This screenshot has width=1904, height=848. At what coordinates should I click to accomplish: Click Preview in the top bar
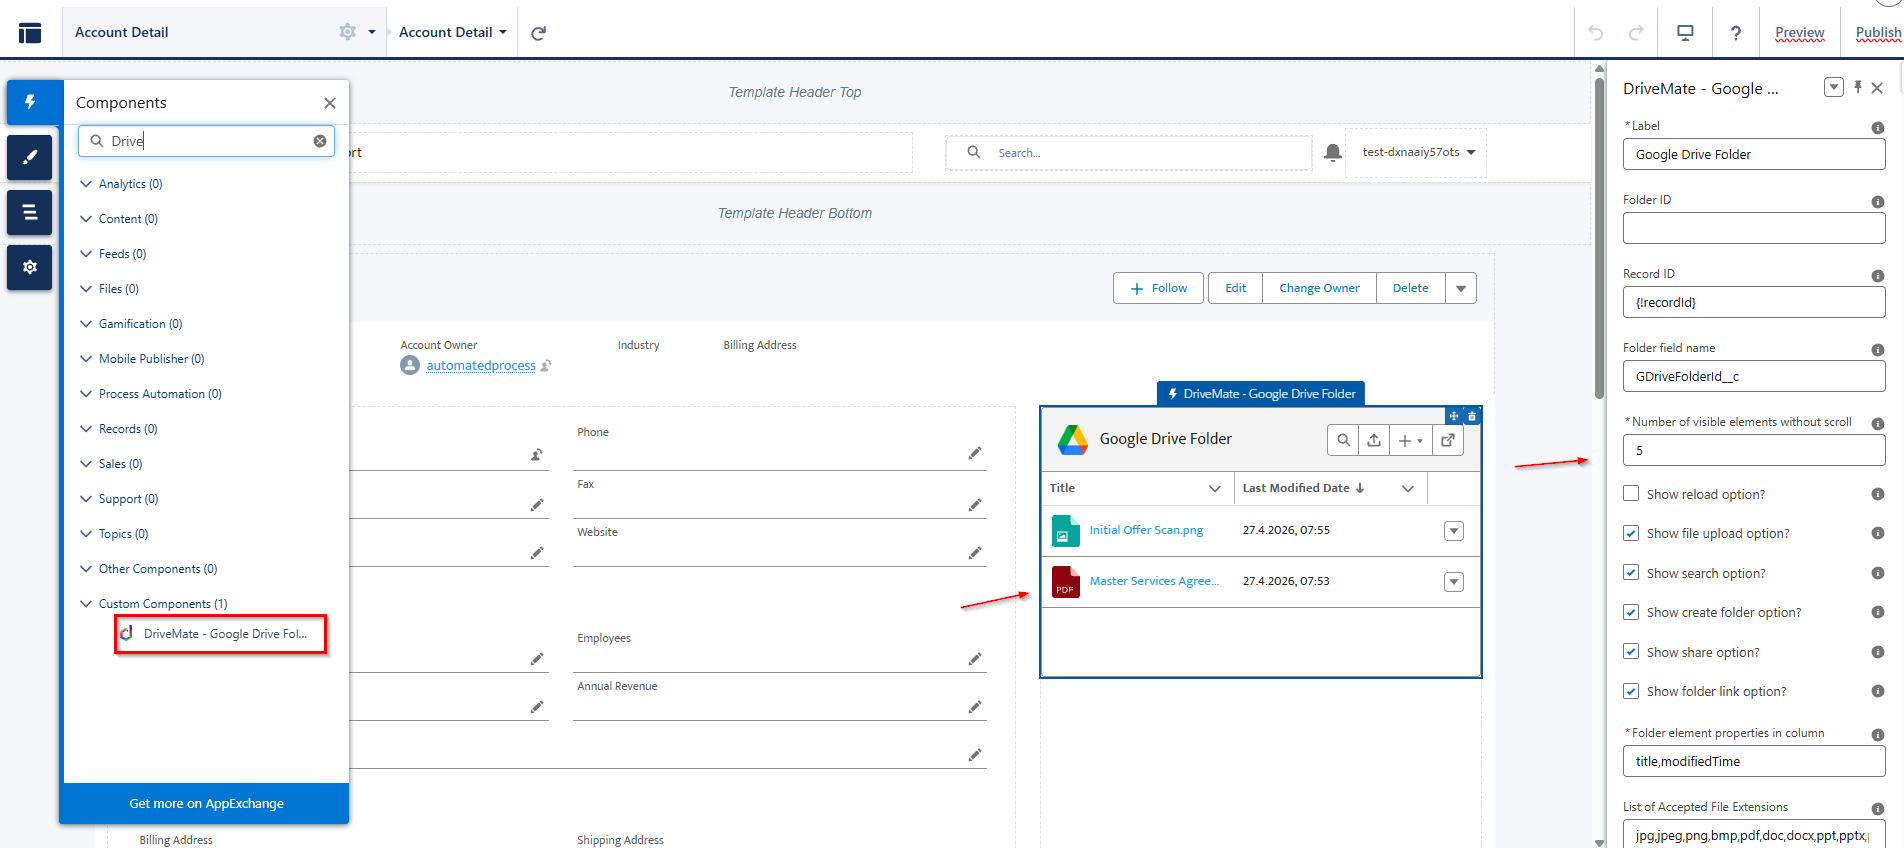(x=1799, y=33)
